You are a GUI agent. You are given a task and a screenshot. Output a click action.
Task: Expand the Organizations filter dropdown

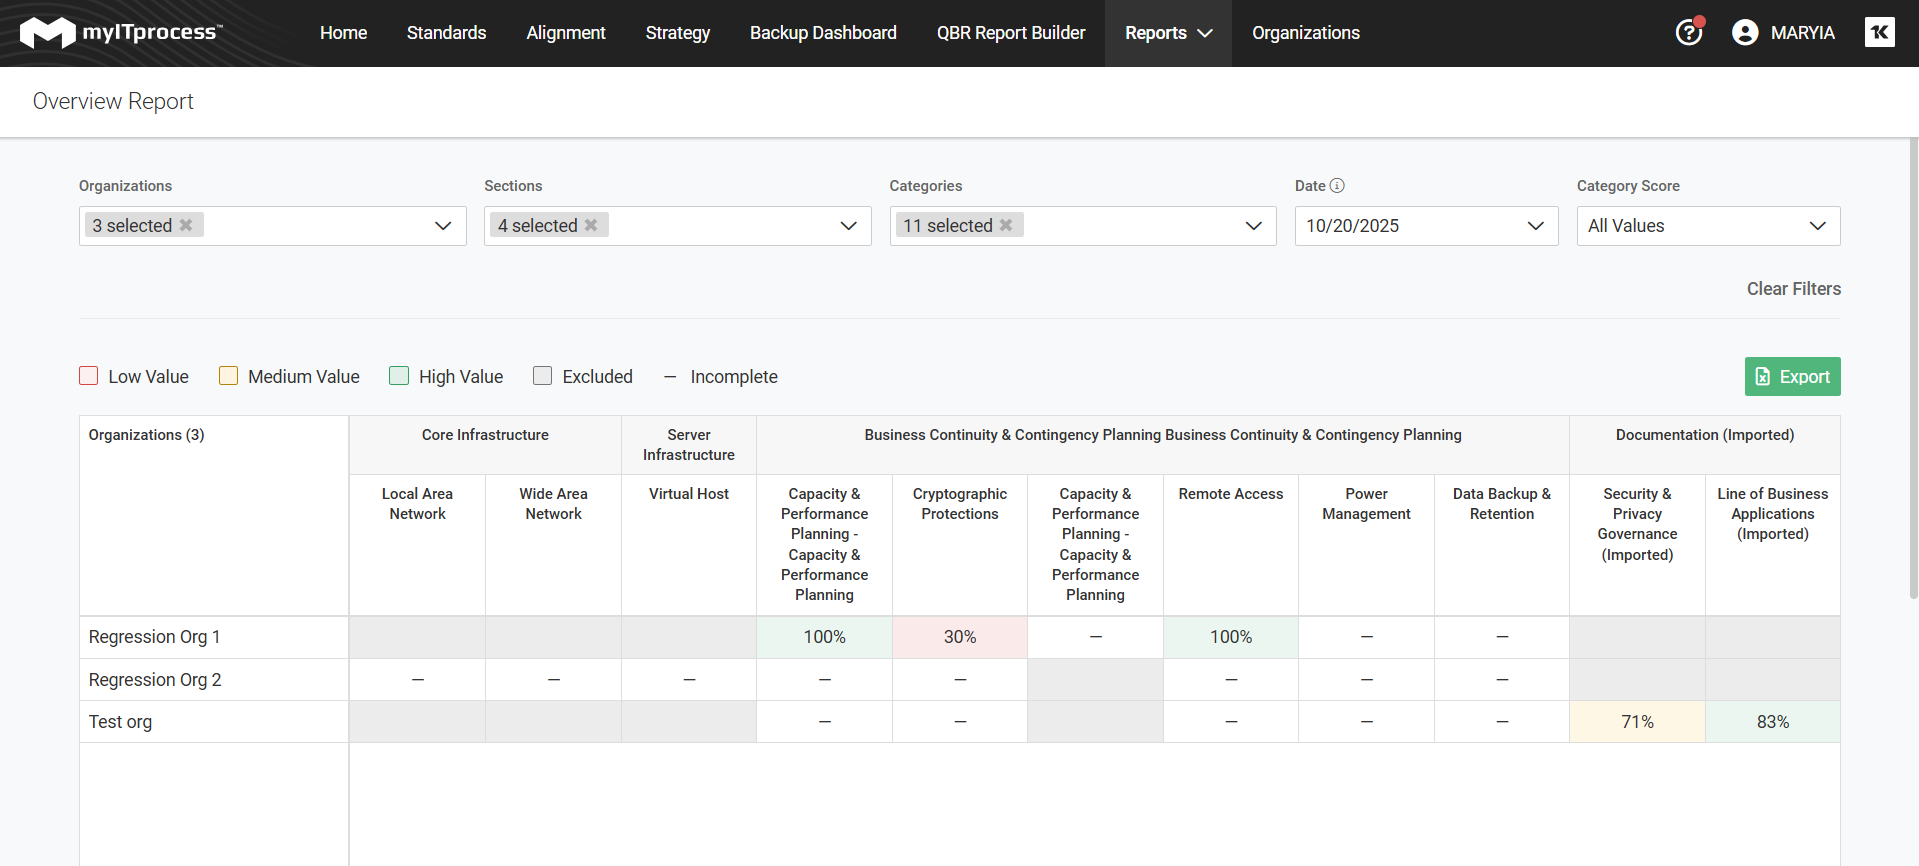coord(443,226)
